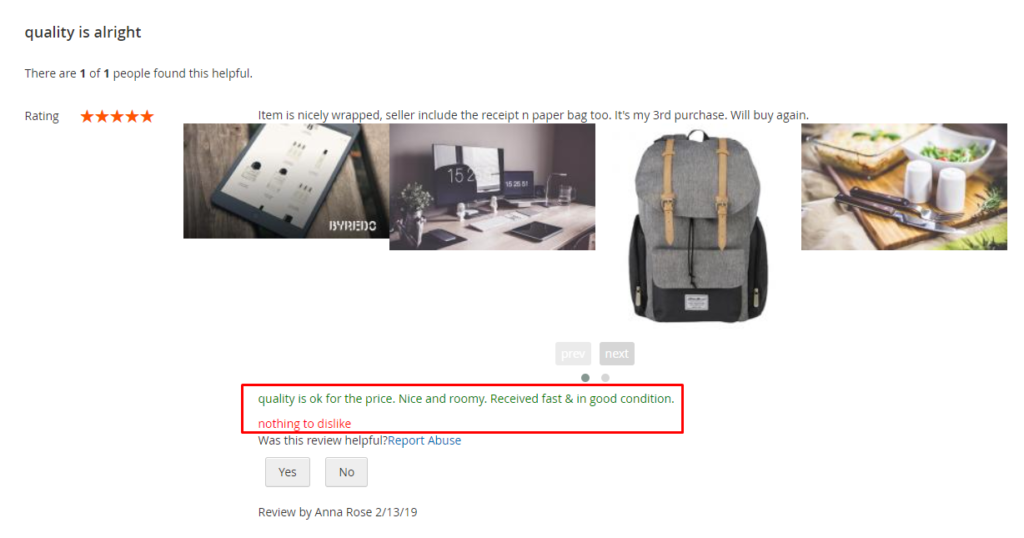
Task: Click the red 'nothing to dislike' text
Action: click(x=304, y=423)
